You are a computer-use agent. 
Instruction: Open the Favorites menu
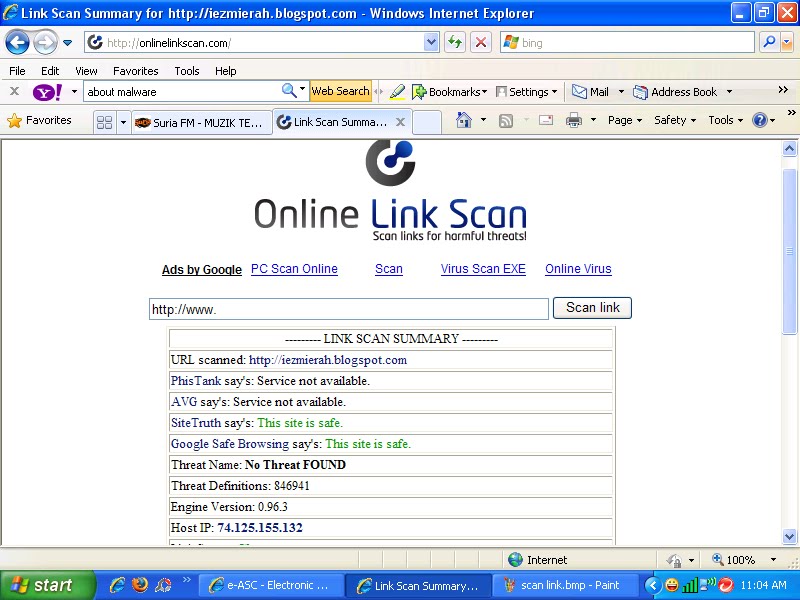(136, 71)
